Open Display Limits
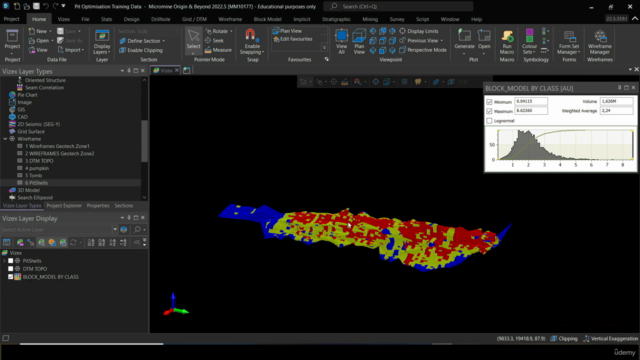The height and width of the screenshot is (360, 640). point(419,31)
